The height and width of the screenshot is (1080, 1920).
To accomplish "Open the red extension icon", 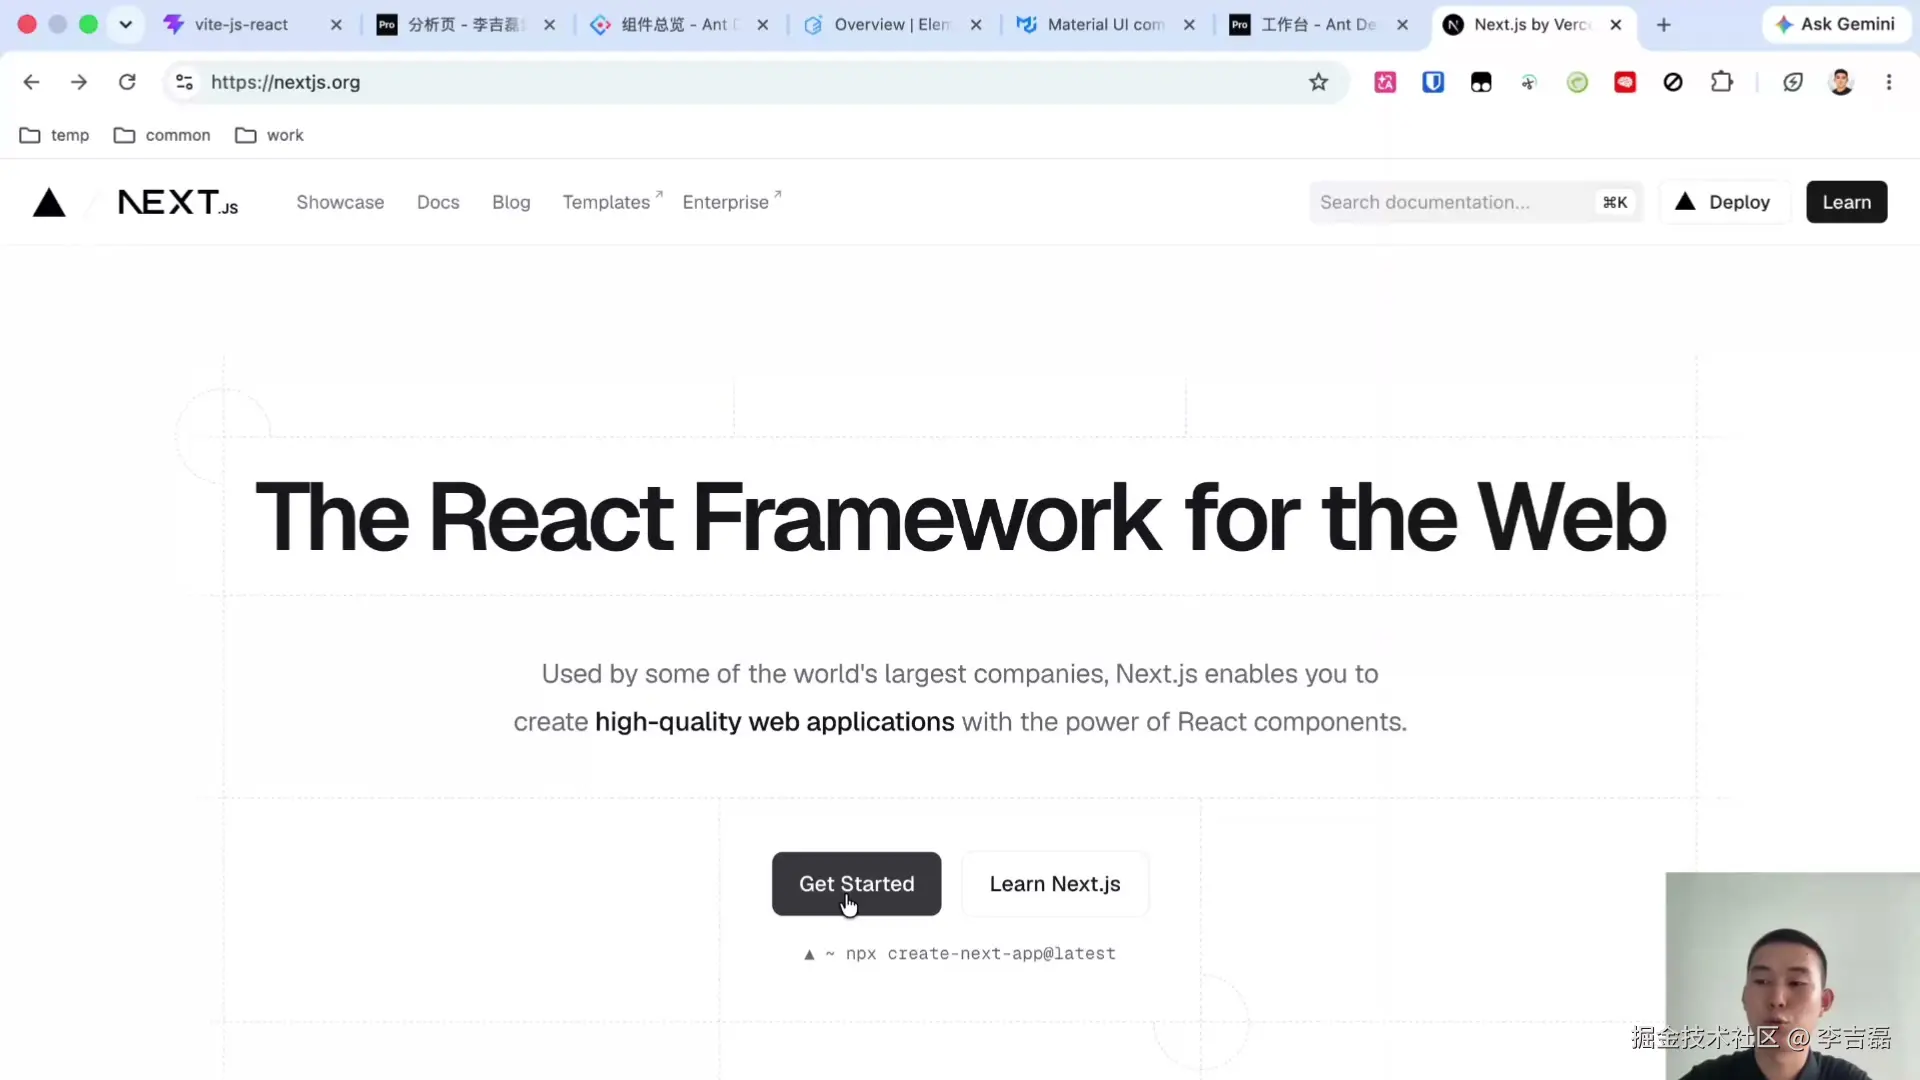I will 1625,82.
